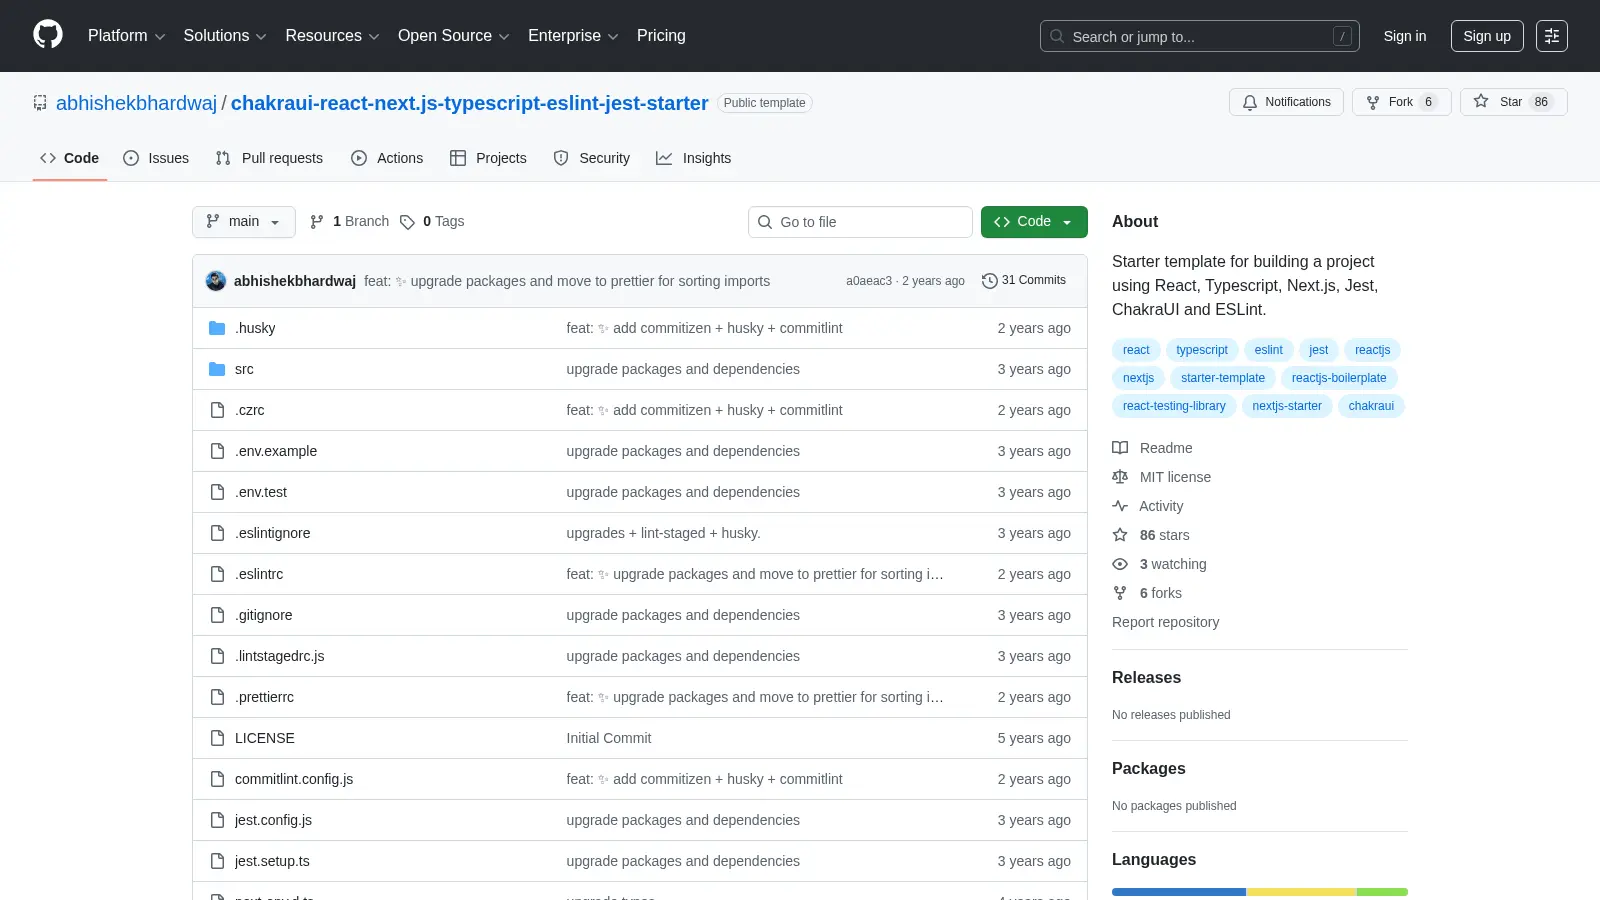Click the file icon beside .prettierrc

pos(217,697)
